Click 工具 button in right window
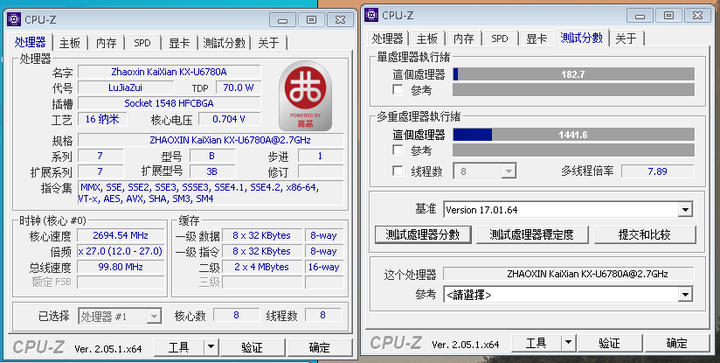720x363 pixels. 536,343
